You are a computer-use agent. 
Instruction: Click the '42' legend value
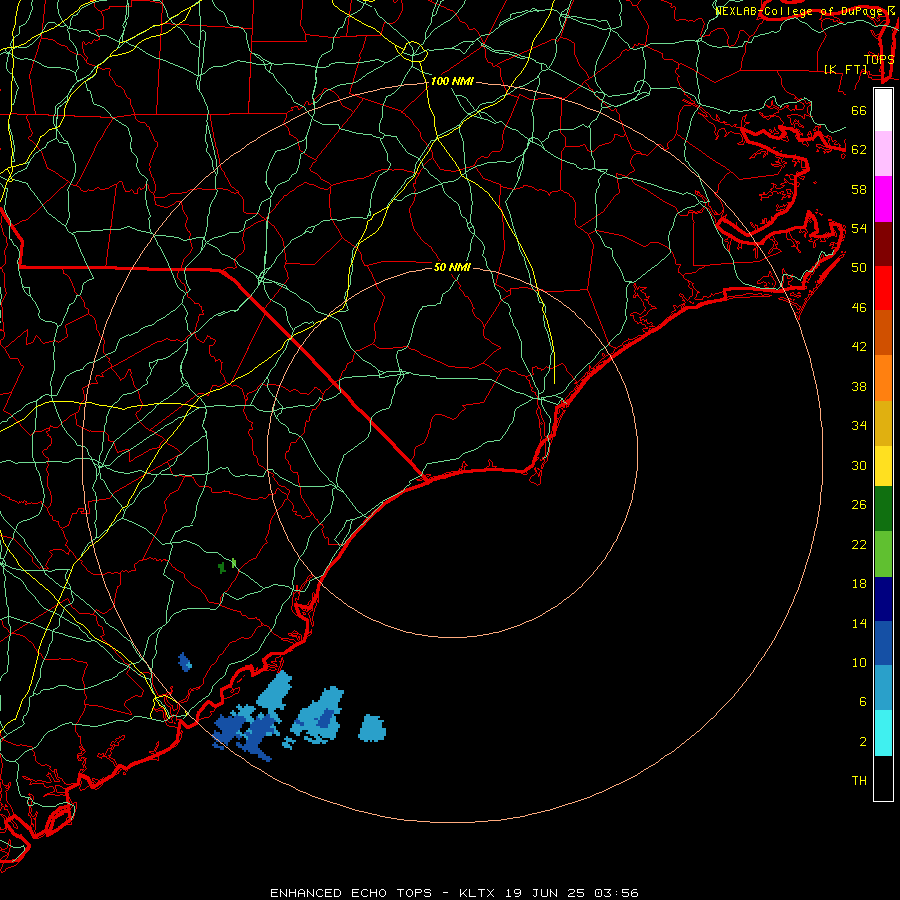point(859,346)
